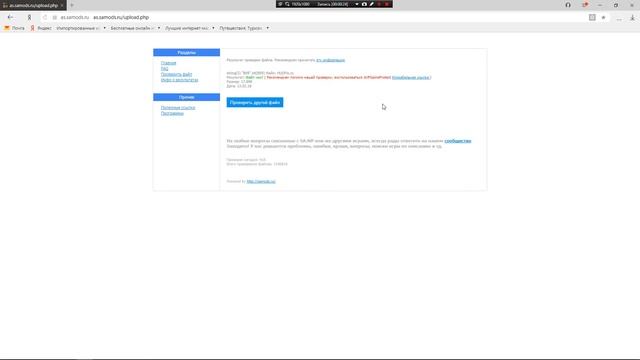Open the notifications icon with red badge
The height and width of the screenshot is (360, 640).
pyautogui.click(x=585, y=5)
